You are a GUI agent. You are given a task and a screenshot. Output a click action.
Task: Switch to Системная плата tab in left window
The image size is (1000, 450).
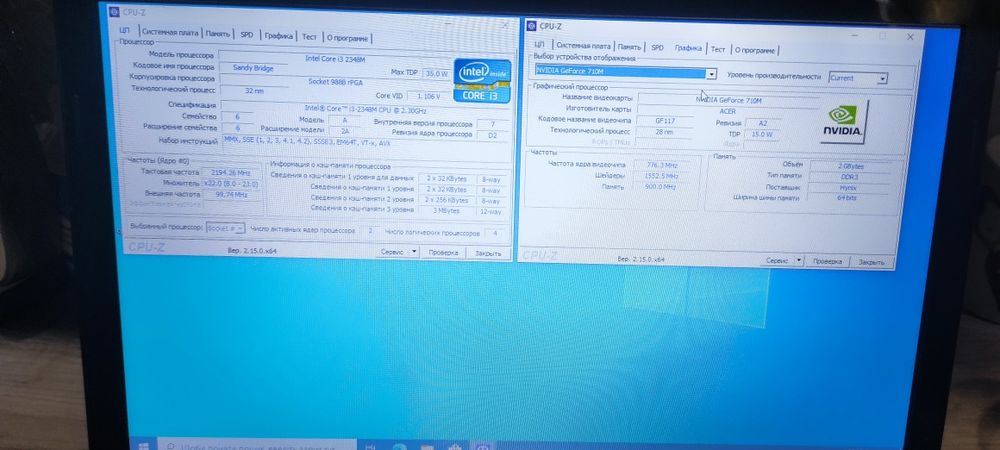point(170,33)
